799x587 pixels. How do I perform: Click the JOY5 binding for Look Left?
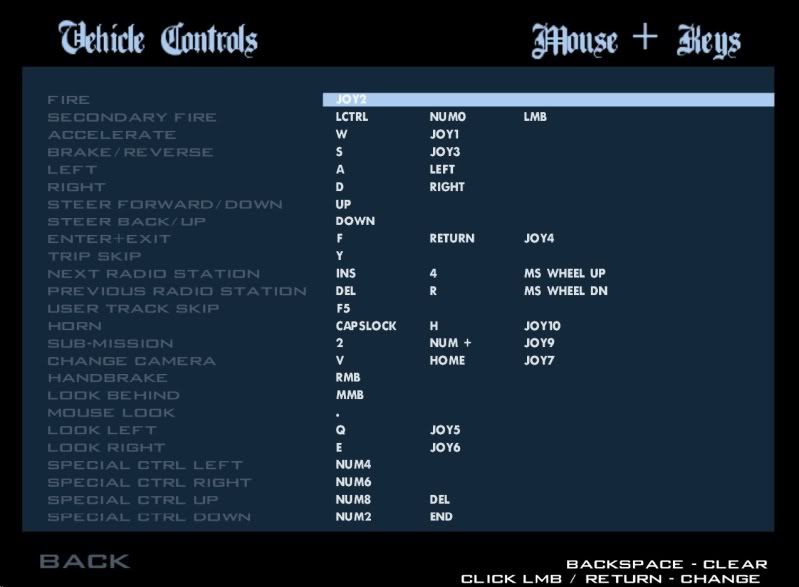[x=445, y=430]
